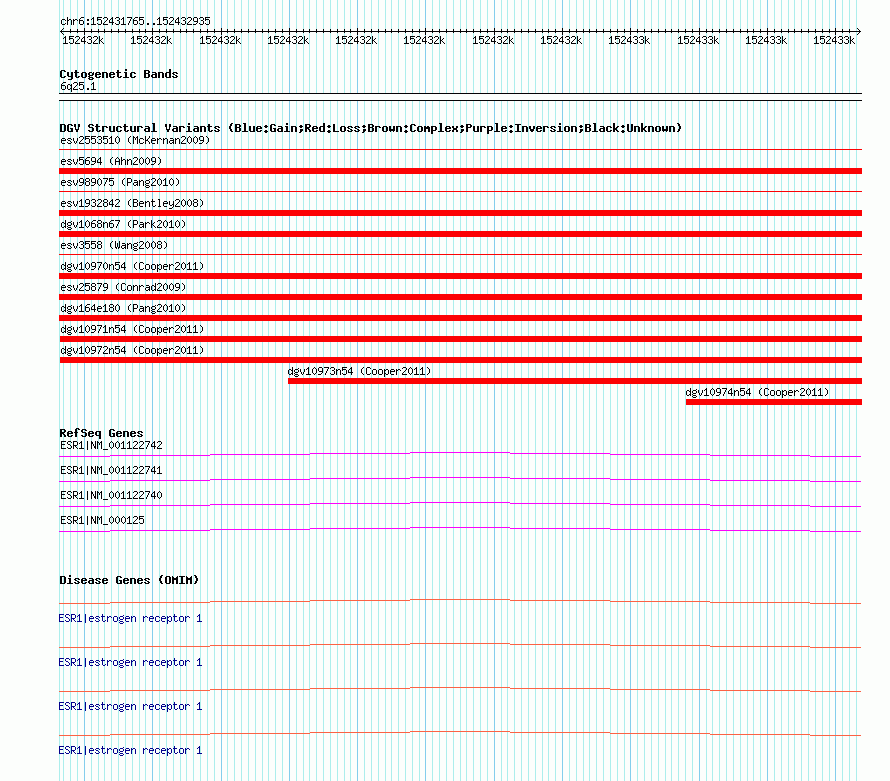Click the topmost ESR1|estrogen receptor 1 link
This screenshot has height=781, width=890.
tap(131, 618)
